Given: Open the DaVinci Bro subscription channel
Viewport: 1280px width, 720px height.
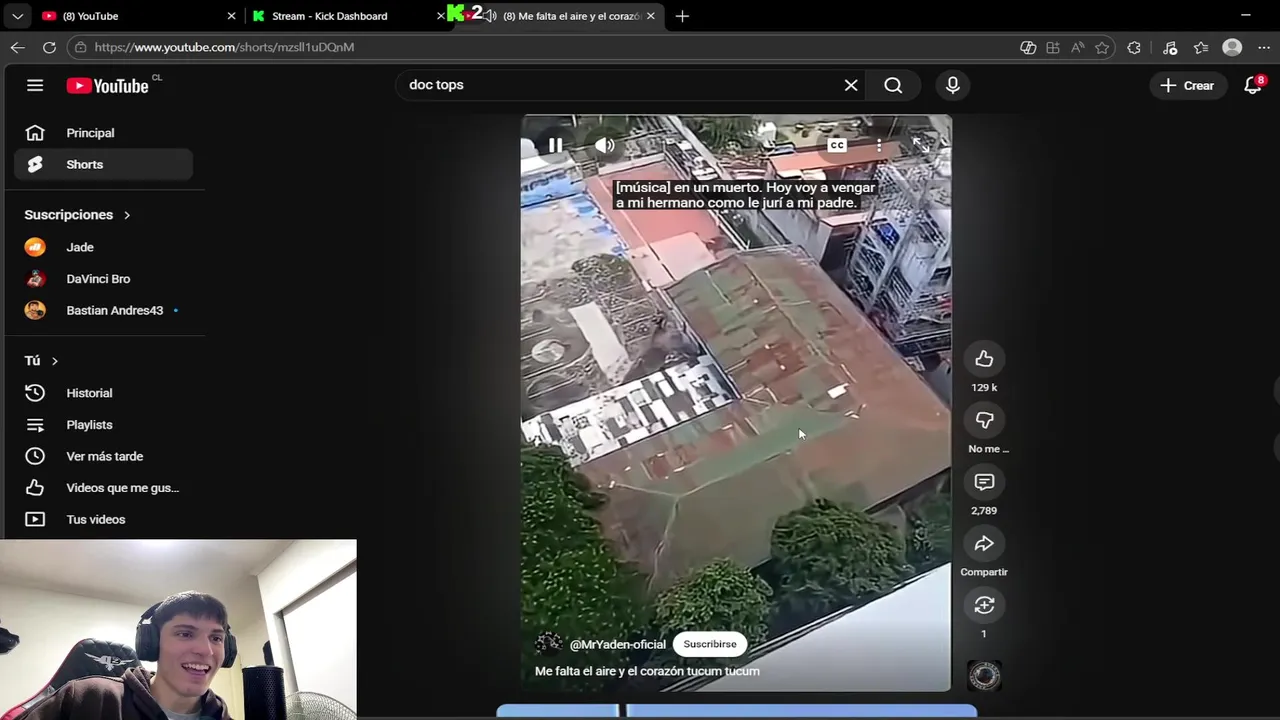Looking at the screenshot, I should click(104, 279).
